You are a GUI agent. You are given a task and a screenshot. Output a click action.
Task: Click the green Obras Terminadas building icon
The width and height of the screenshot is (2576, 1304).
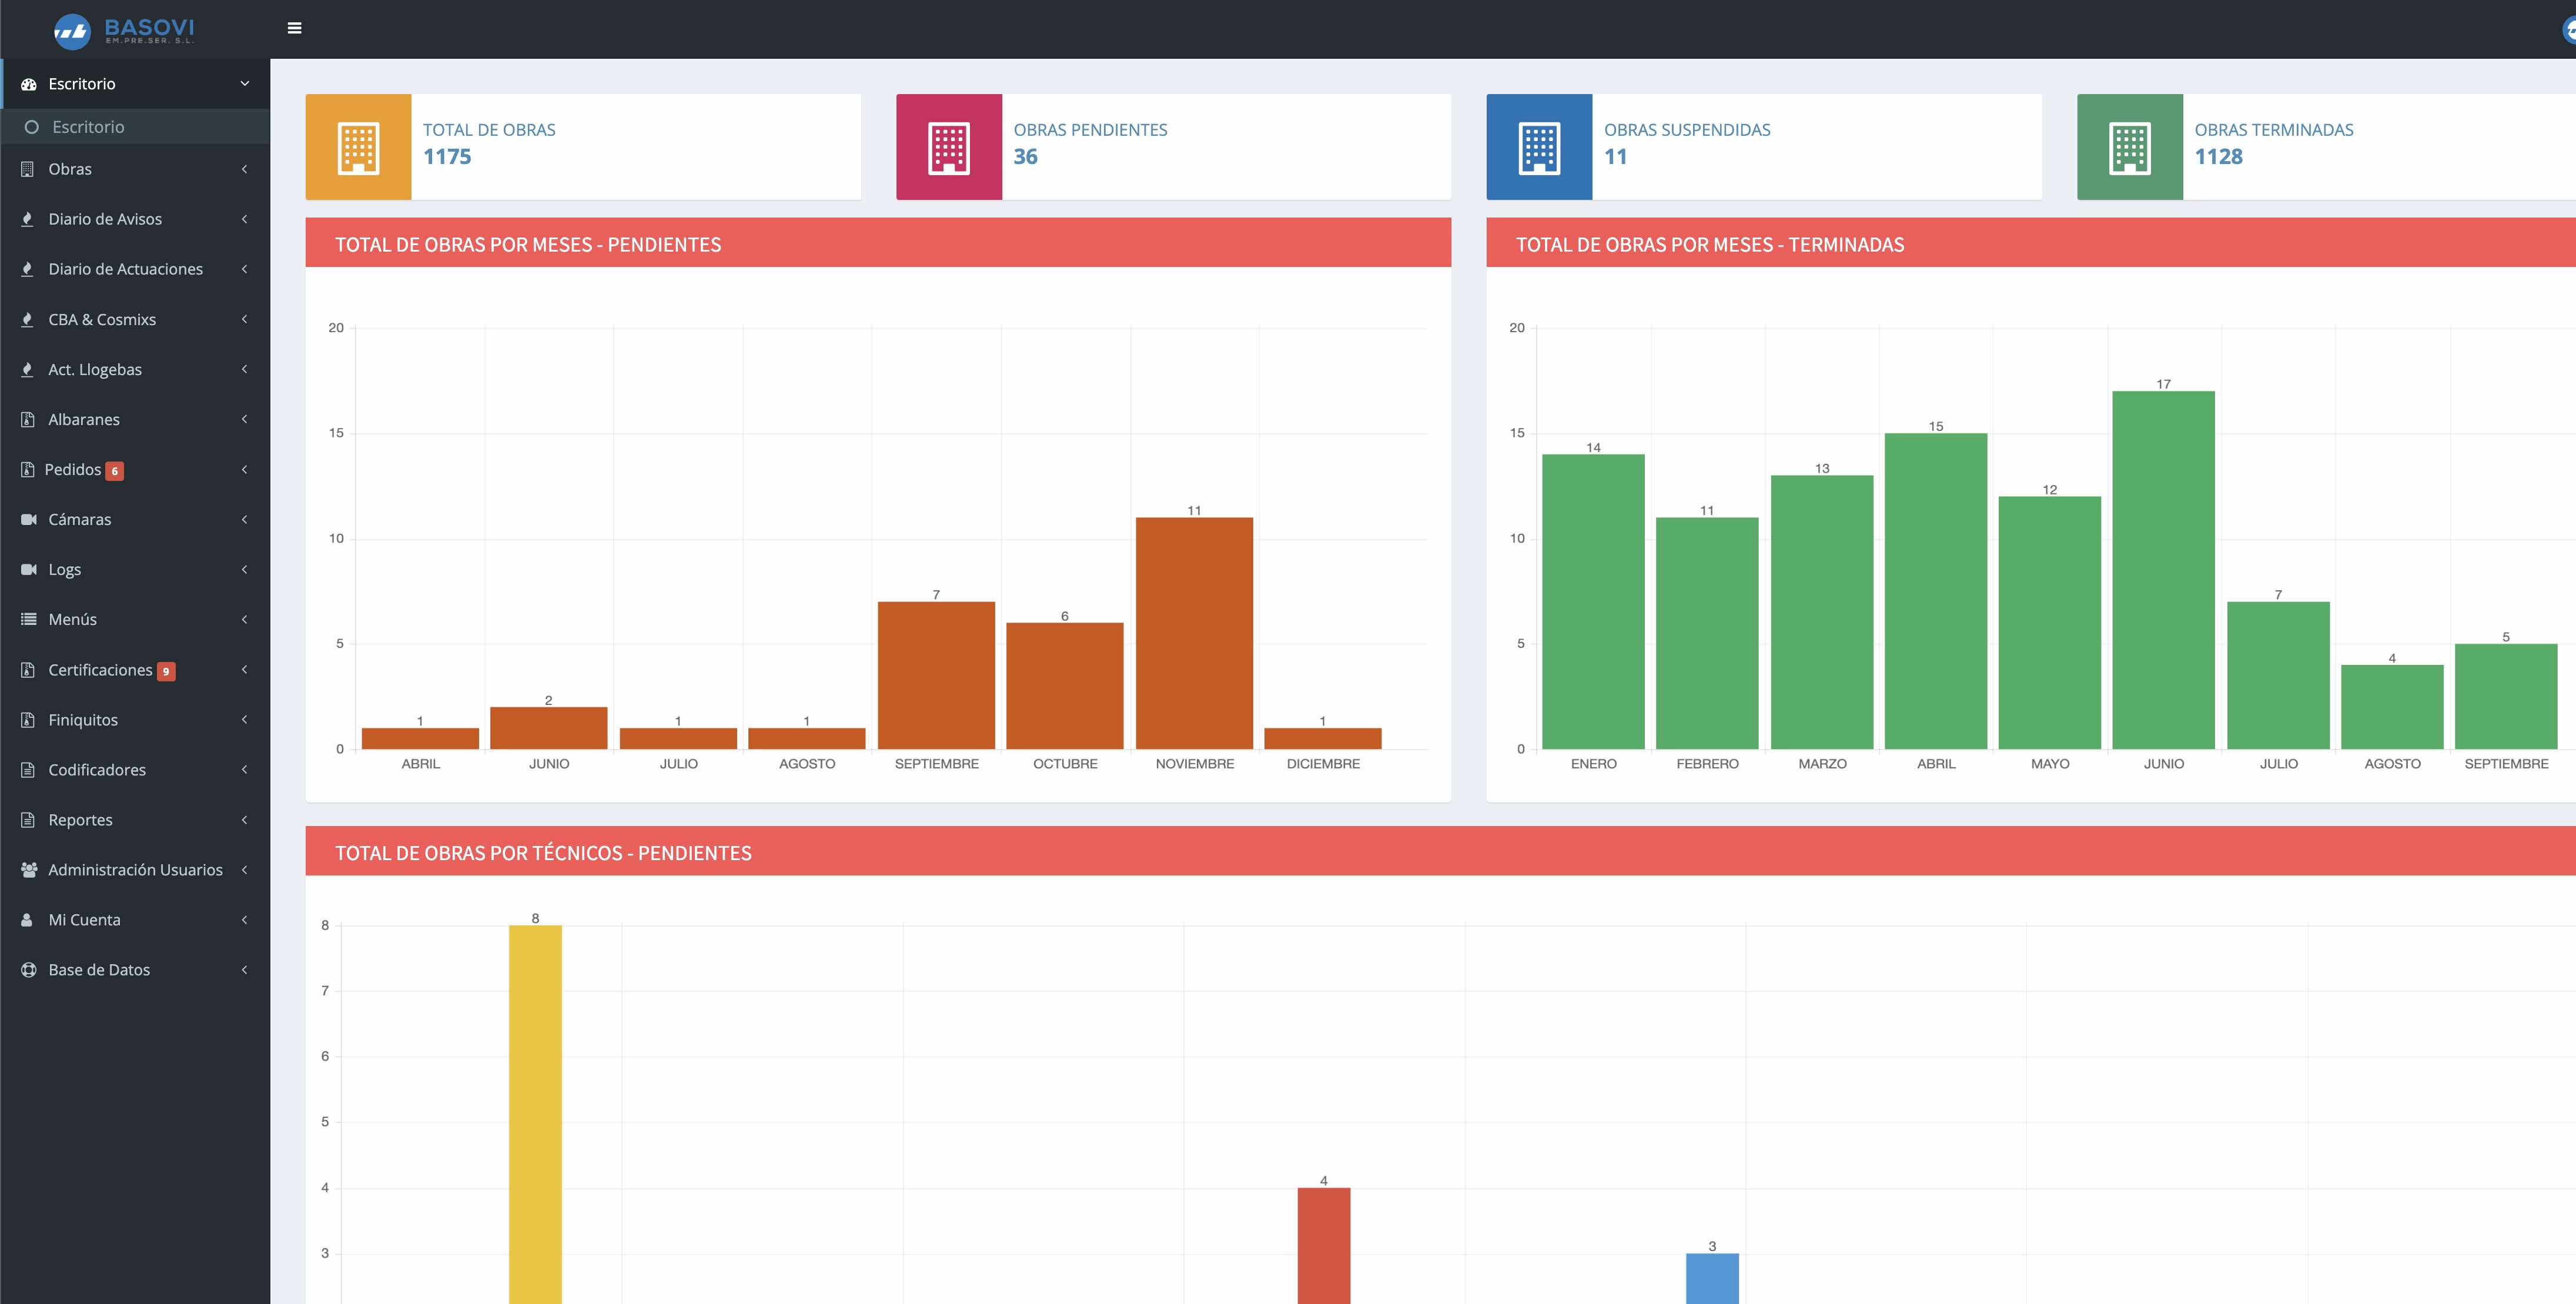(2129, 148)
